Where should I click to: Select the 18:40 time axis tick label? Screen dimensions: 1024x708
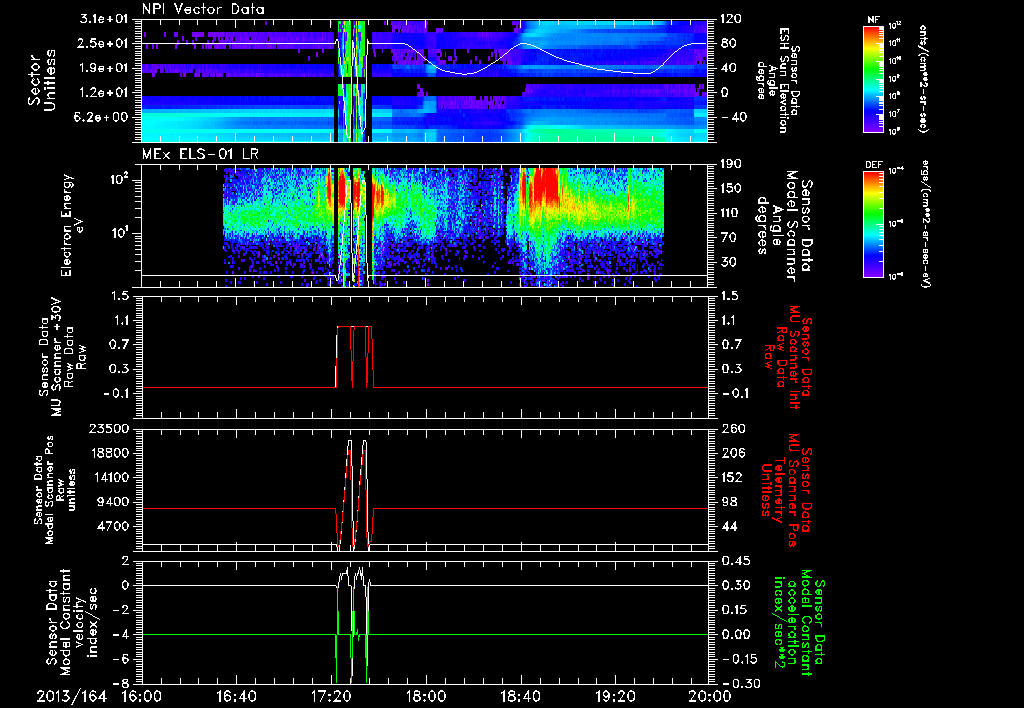coord(520,696)
